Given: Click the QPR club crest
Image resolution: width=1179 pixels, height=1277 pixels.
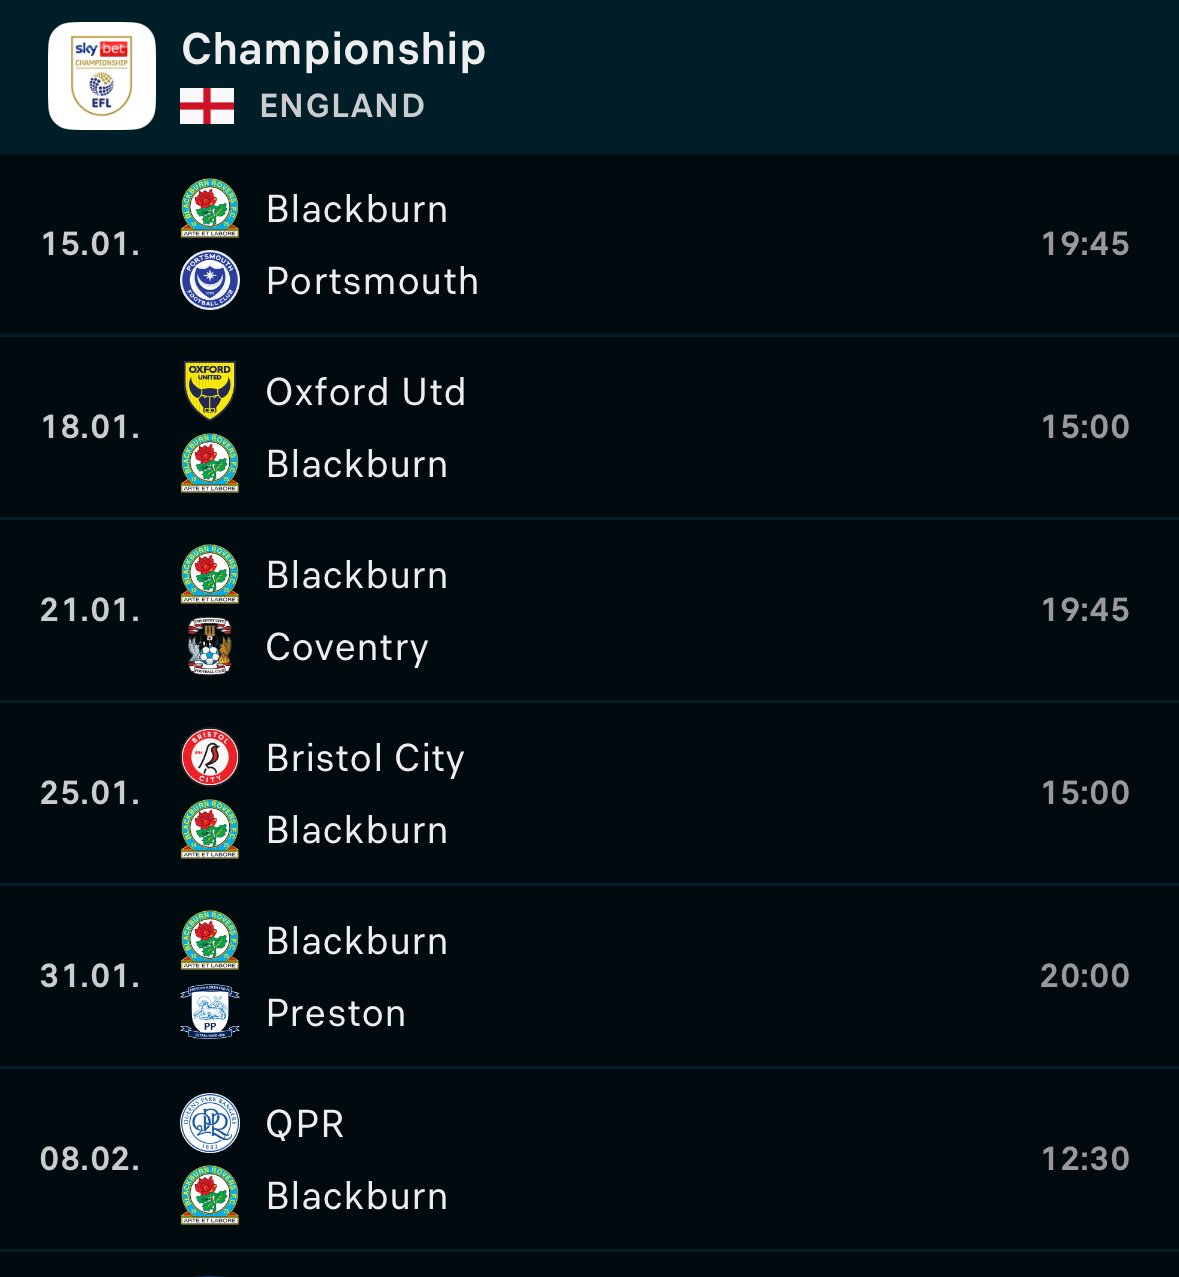Looking at the screenshot, I should (x=210, y=1123).
